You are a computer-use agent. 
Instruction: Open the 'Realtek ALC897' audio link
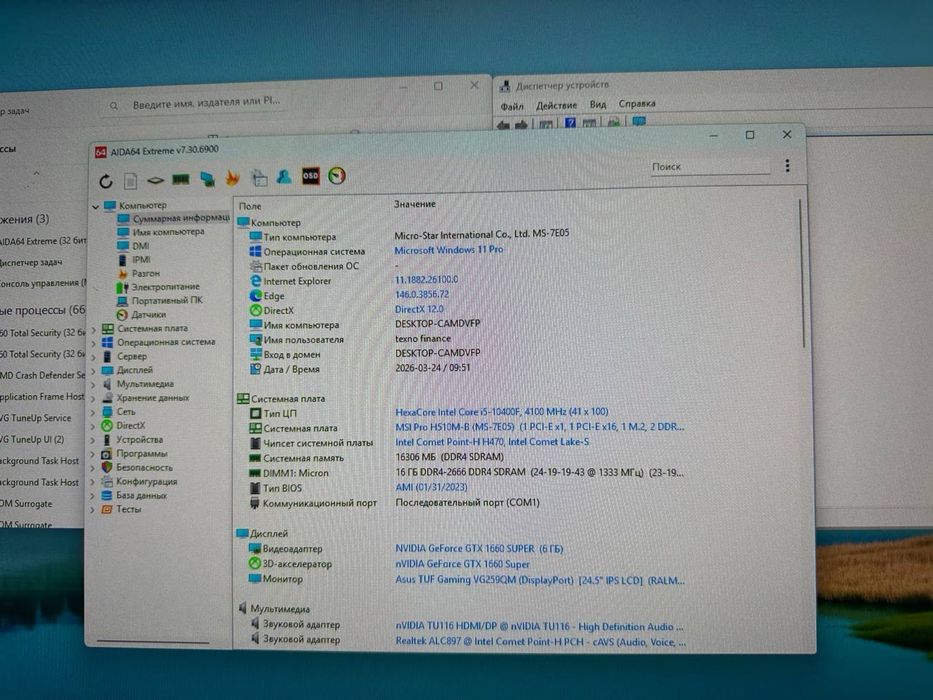pos(541,642)
